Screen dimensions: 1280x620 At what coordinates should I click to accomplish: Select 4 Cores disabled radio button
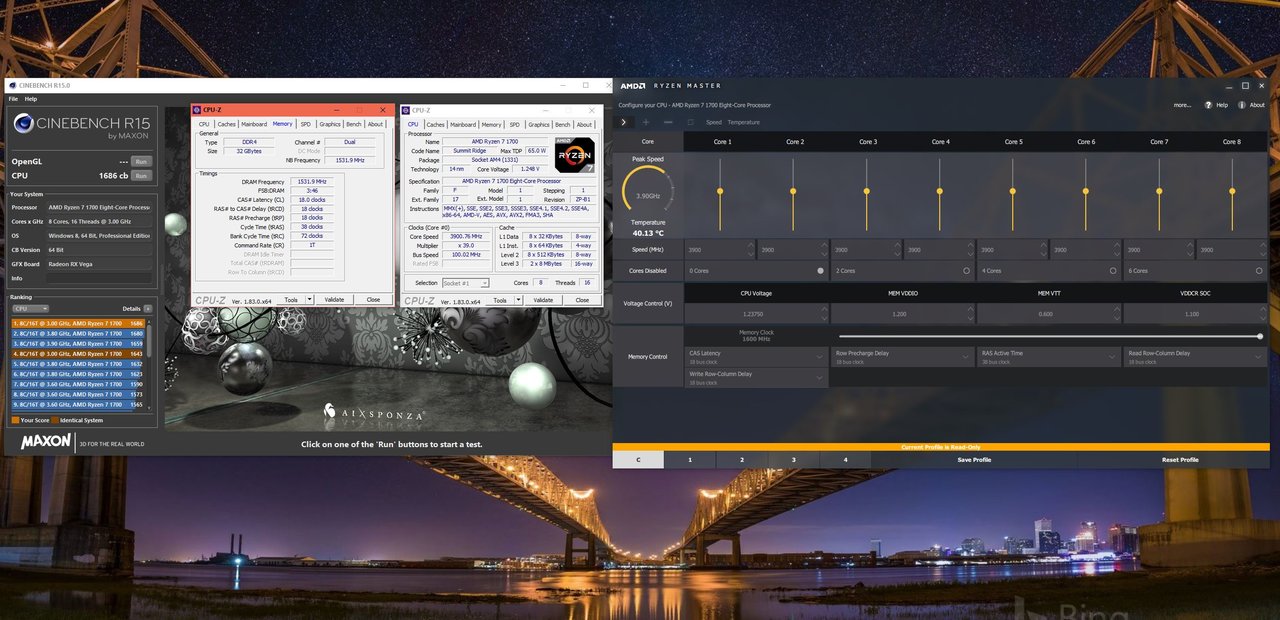click(x=1114, y=270)
